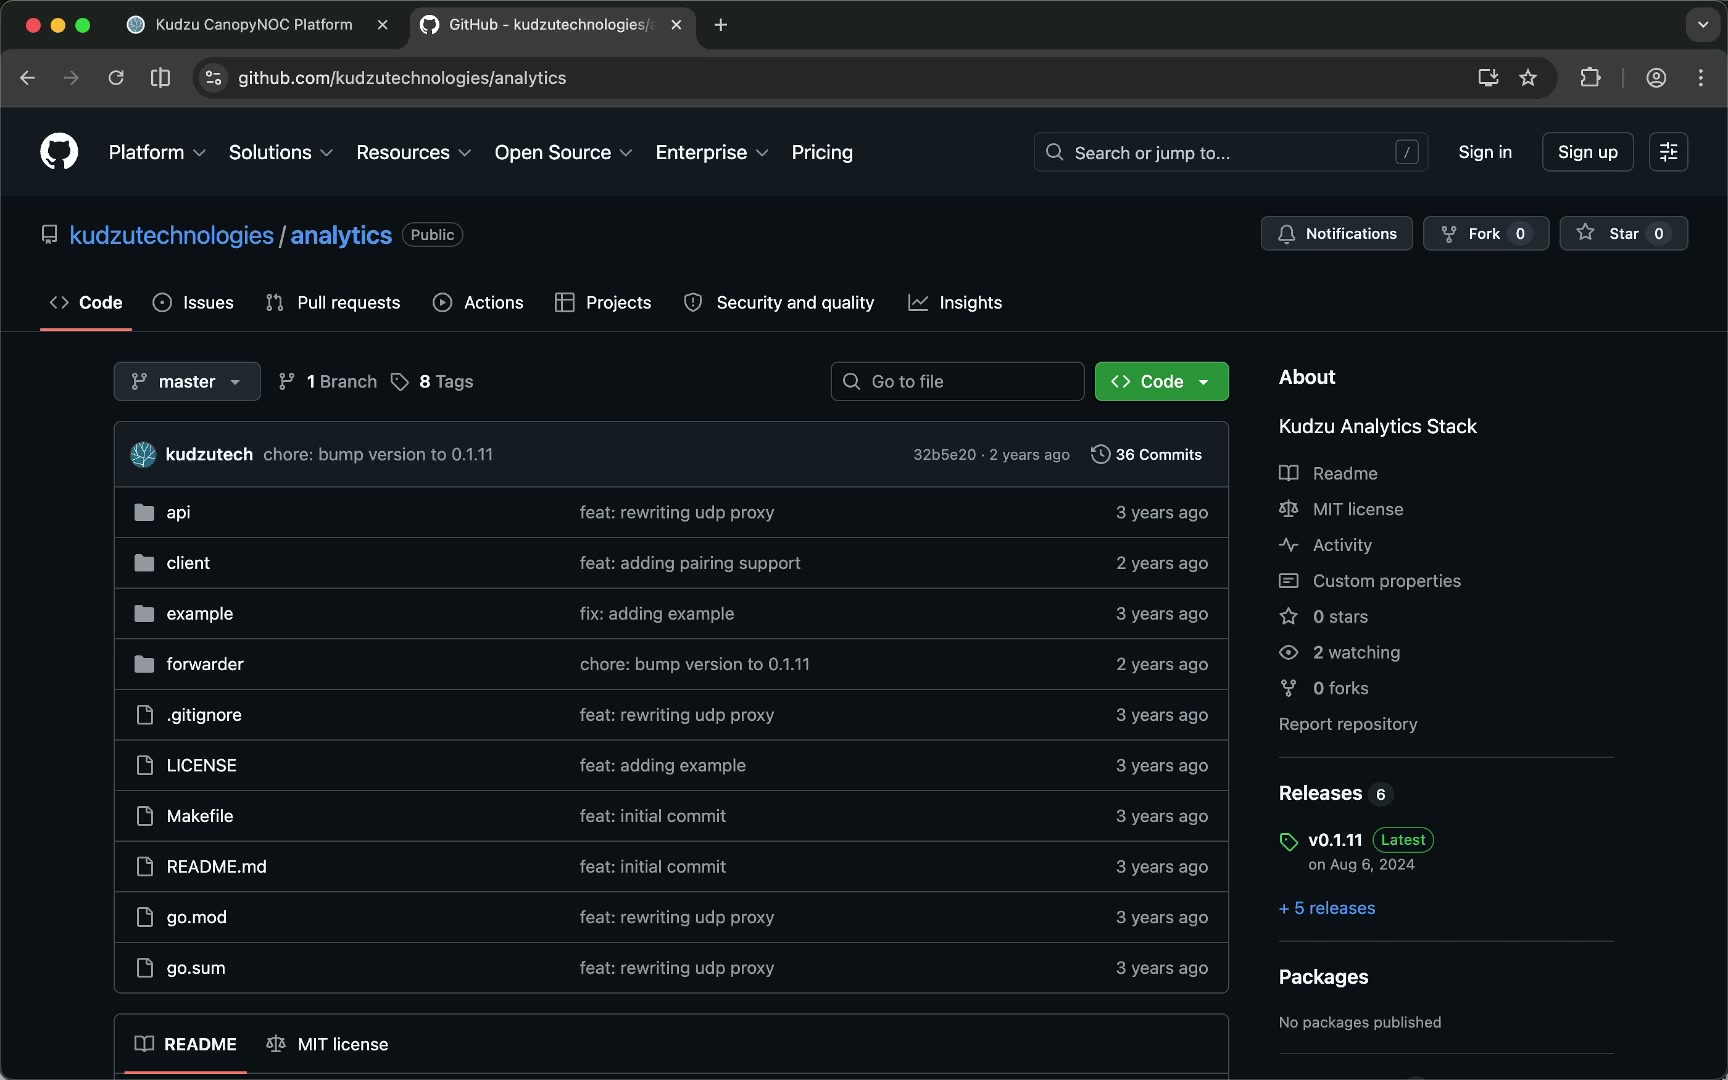Focus the Search or jump to field
The width and height of the screenshot is (1728, 1080).
tap(1230, 152)
